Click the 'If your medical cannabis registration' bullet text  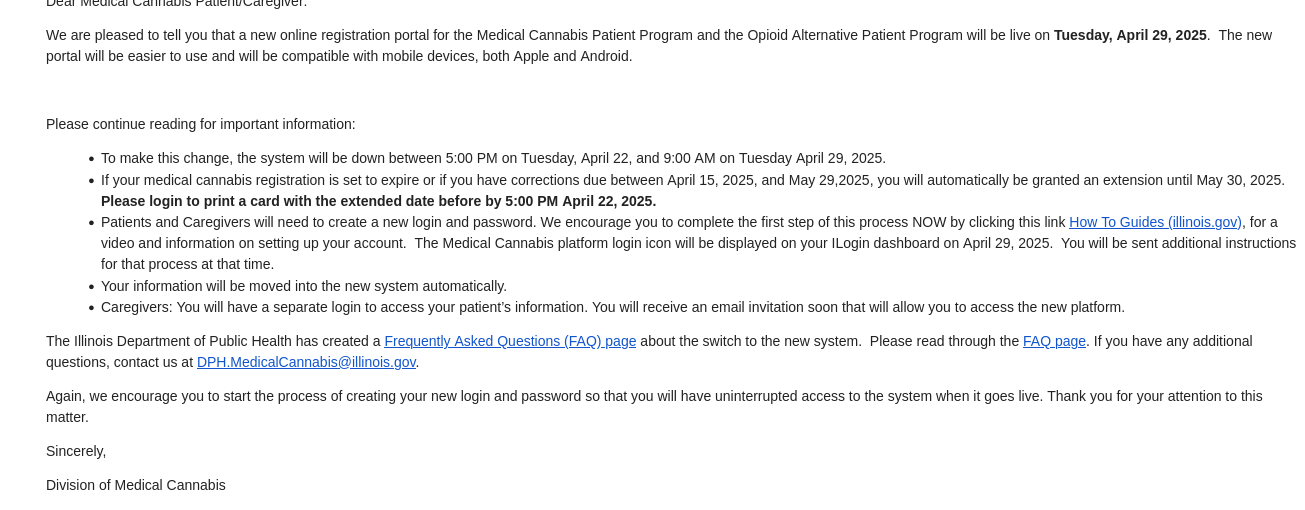pyautogui.click(x=693, y=190)
